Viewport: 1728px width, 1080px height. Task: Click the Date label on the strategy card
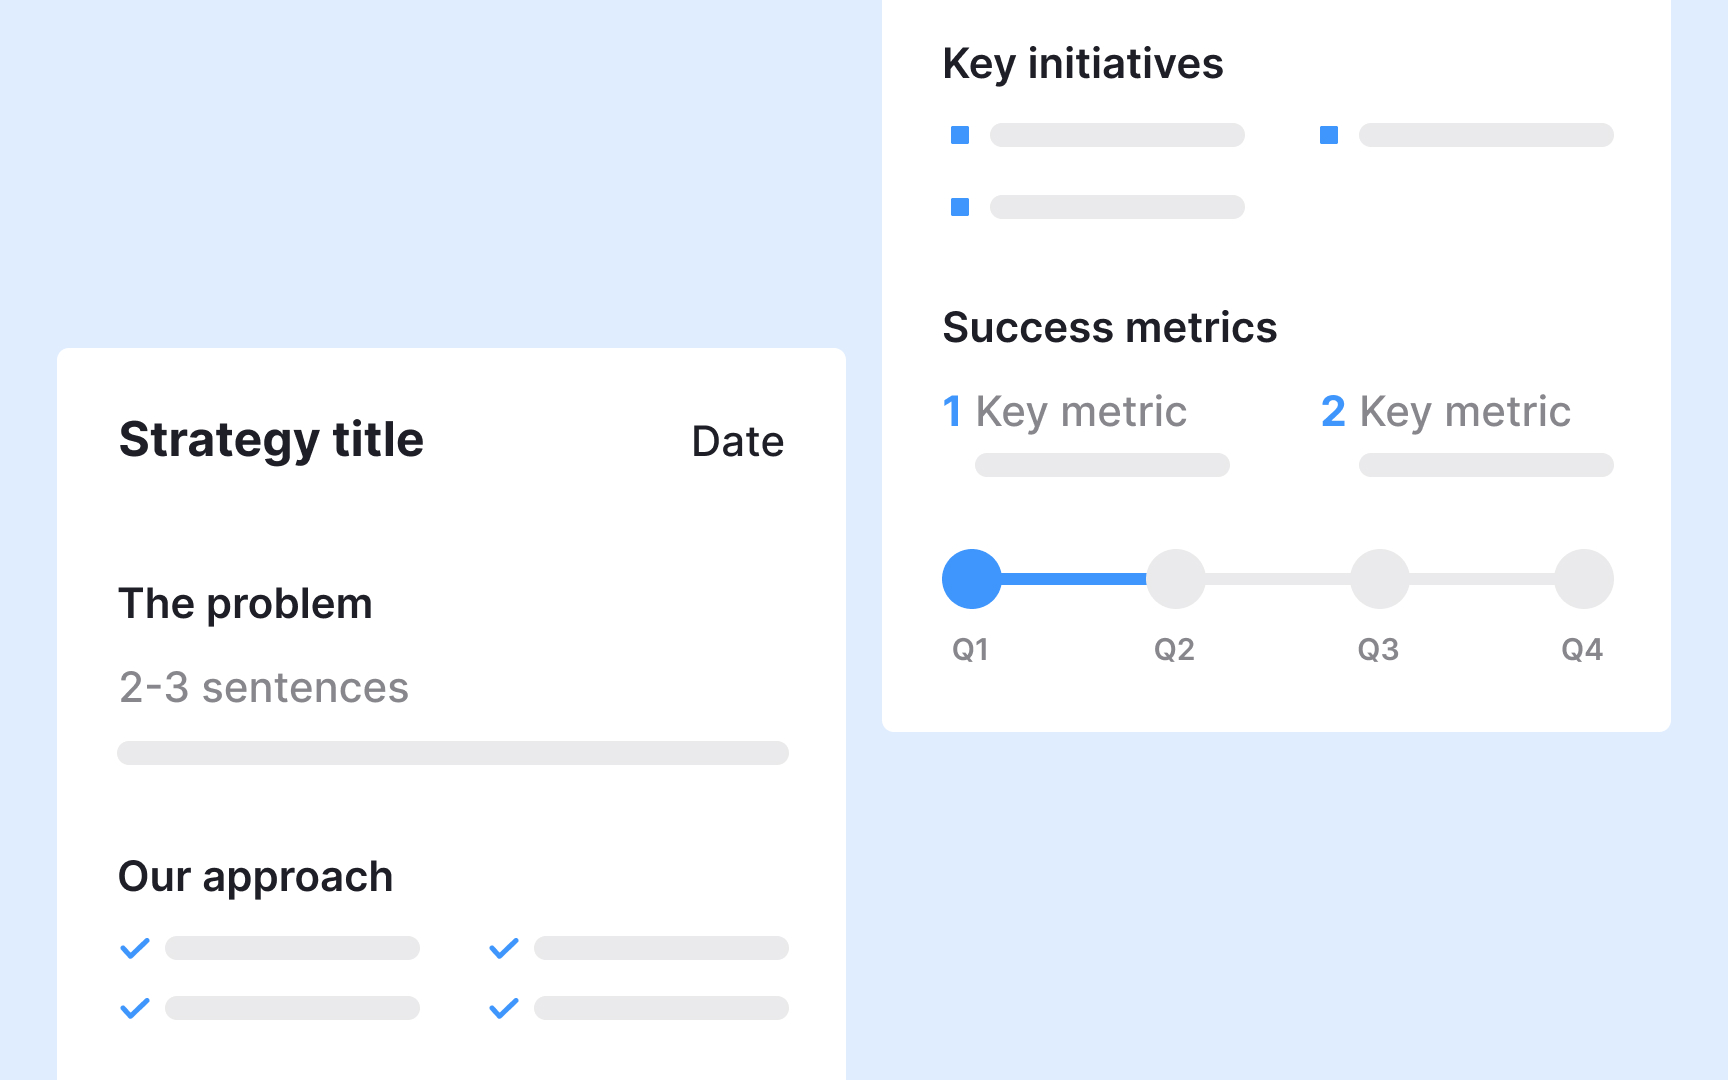click(x=738, y=441)
